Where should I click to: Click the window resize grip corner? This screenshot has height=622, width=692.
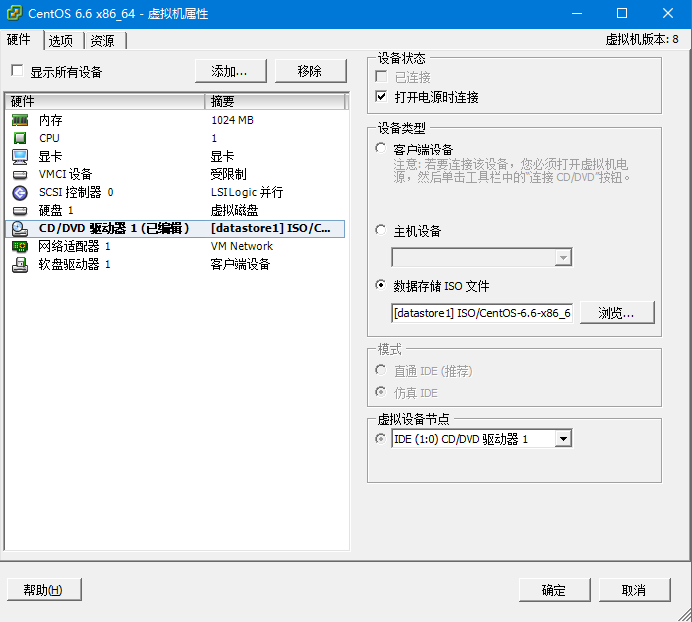685,615
